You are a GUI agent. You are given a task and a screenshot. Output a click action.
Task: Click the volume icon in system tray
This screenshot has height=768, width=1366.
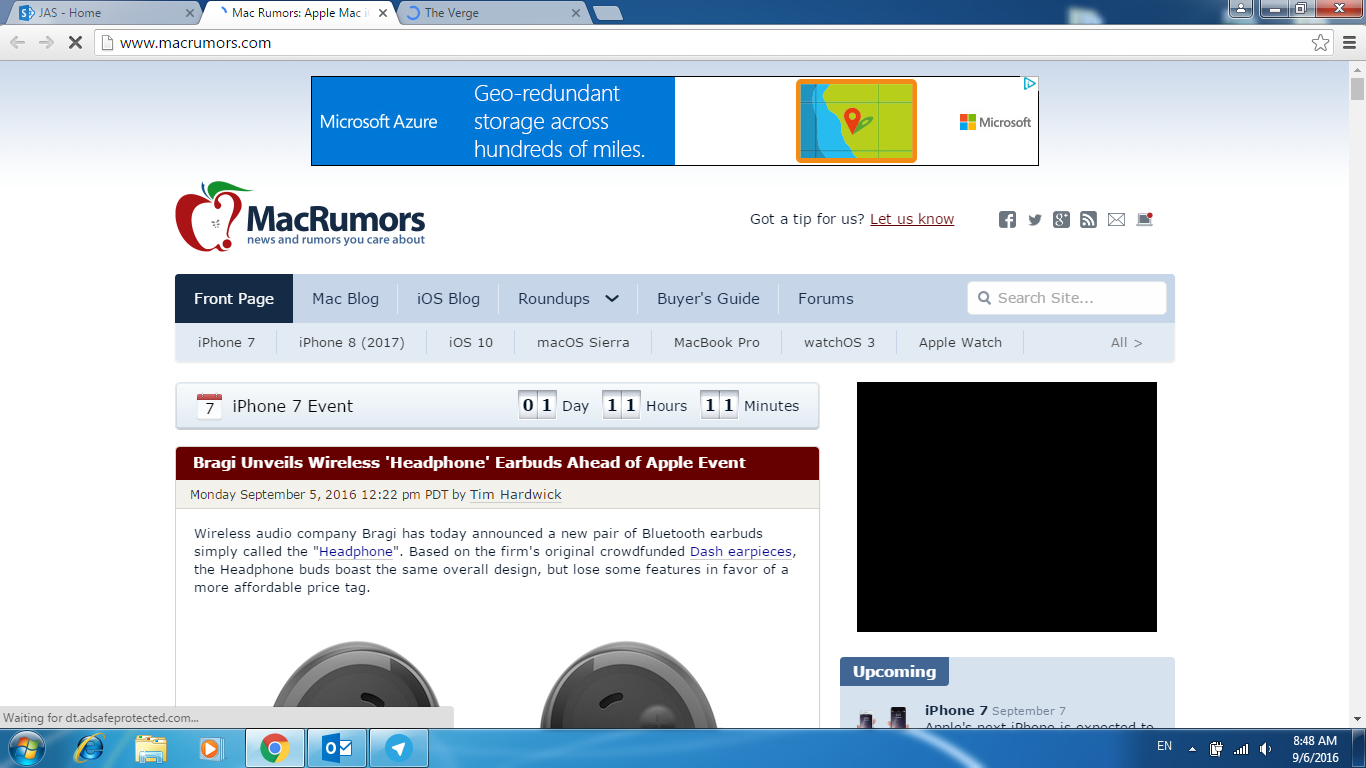tap(1266, 748)
